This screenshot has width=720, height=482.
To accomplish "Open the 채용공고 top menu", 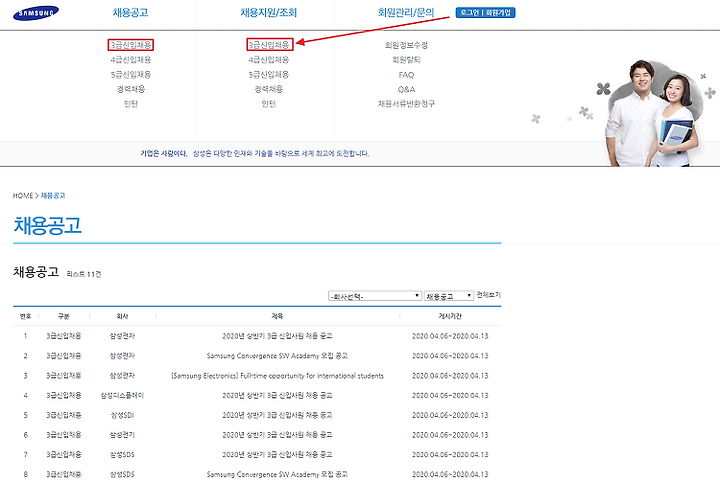I will (130, 12).
